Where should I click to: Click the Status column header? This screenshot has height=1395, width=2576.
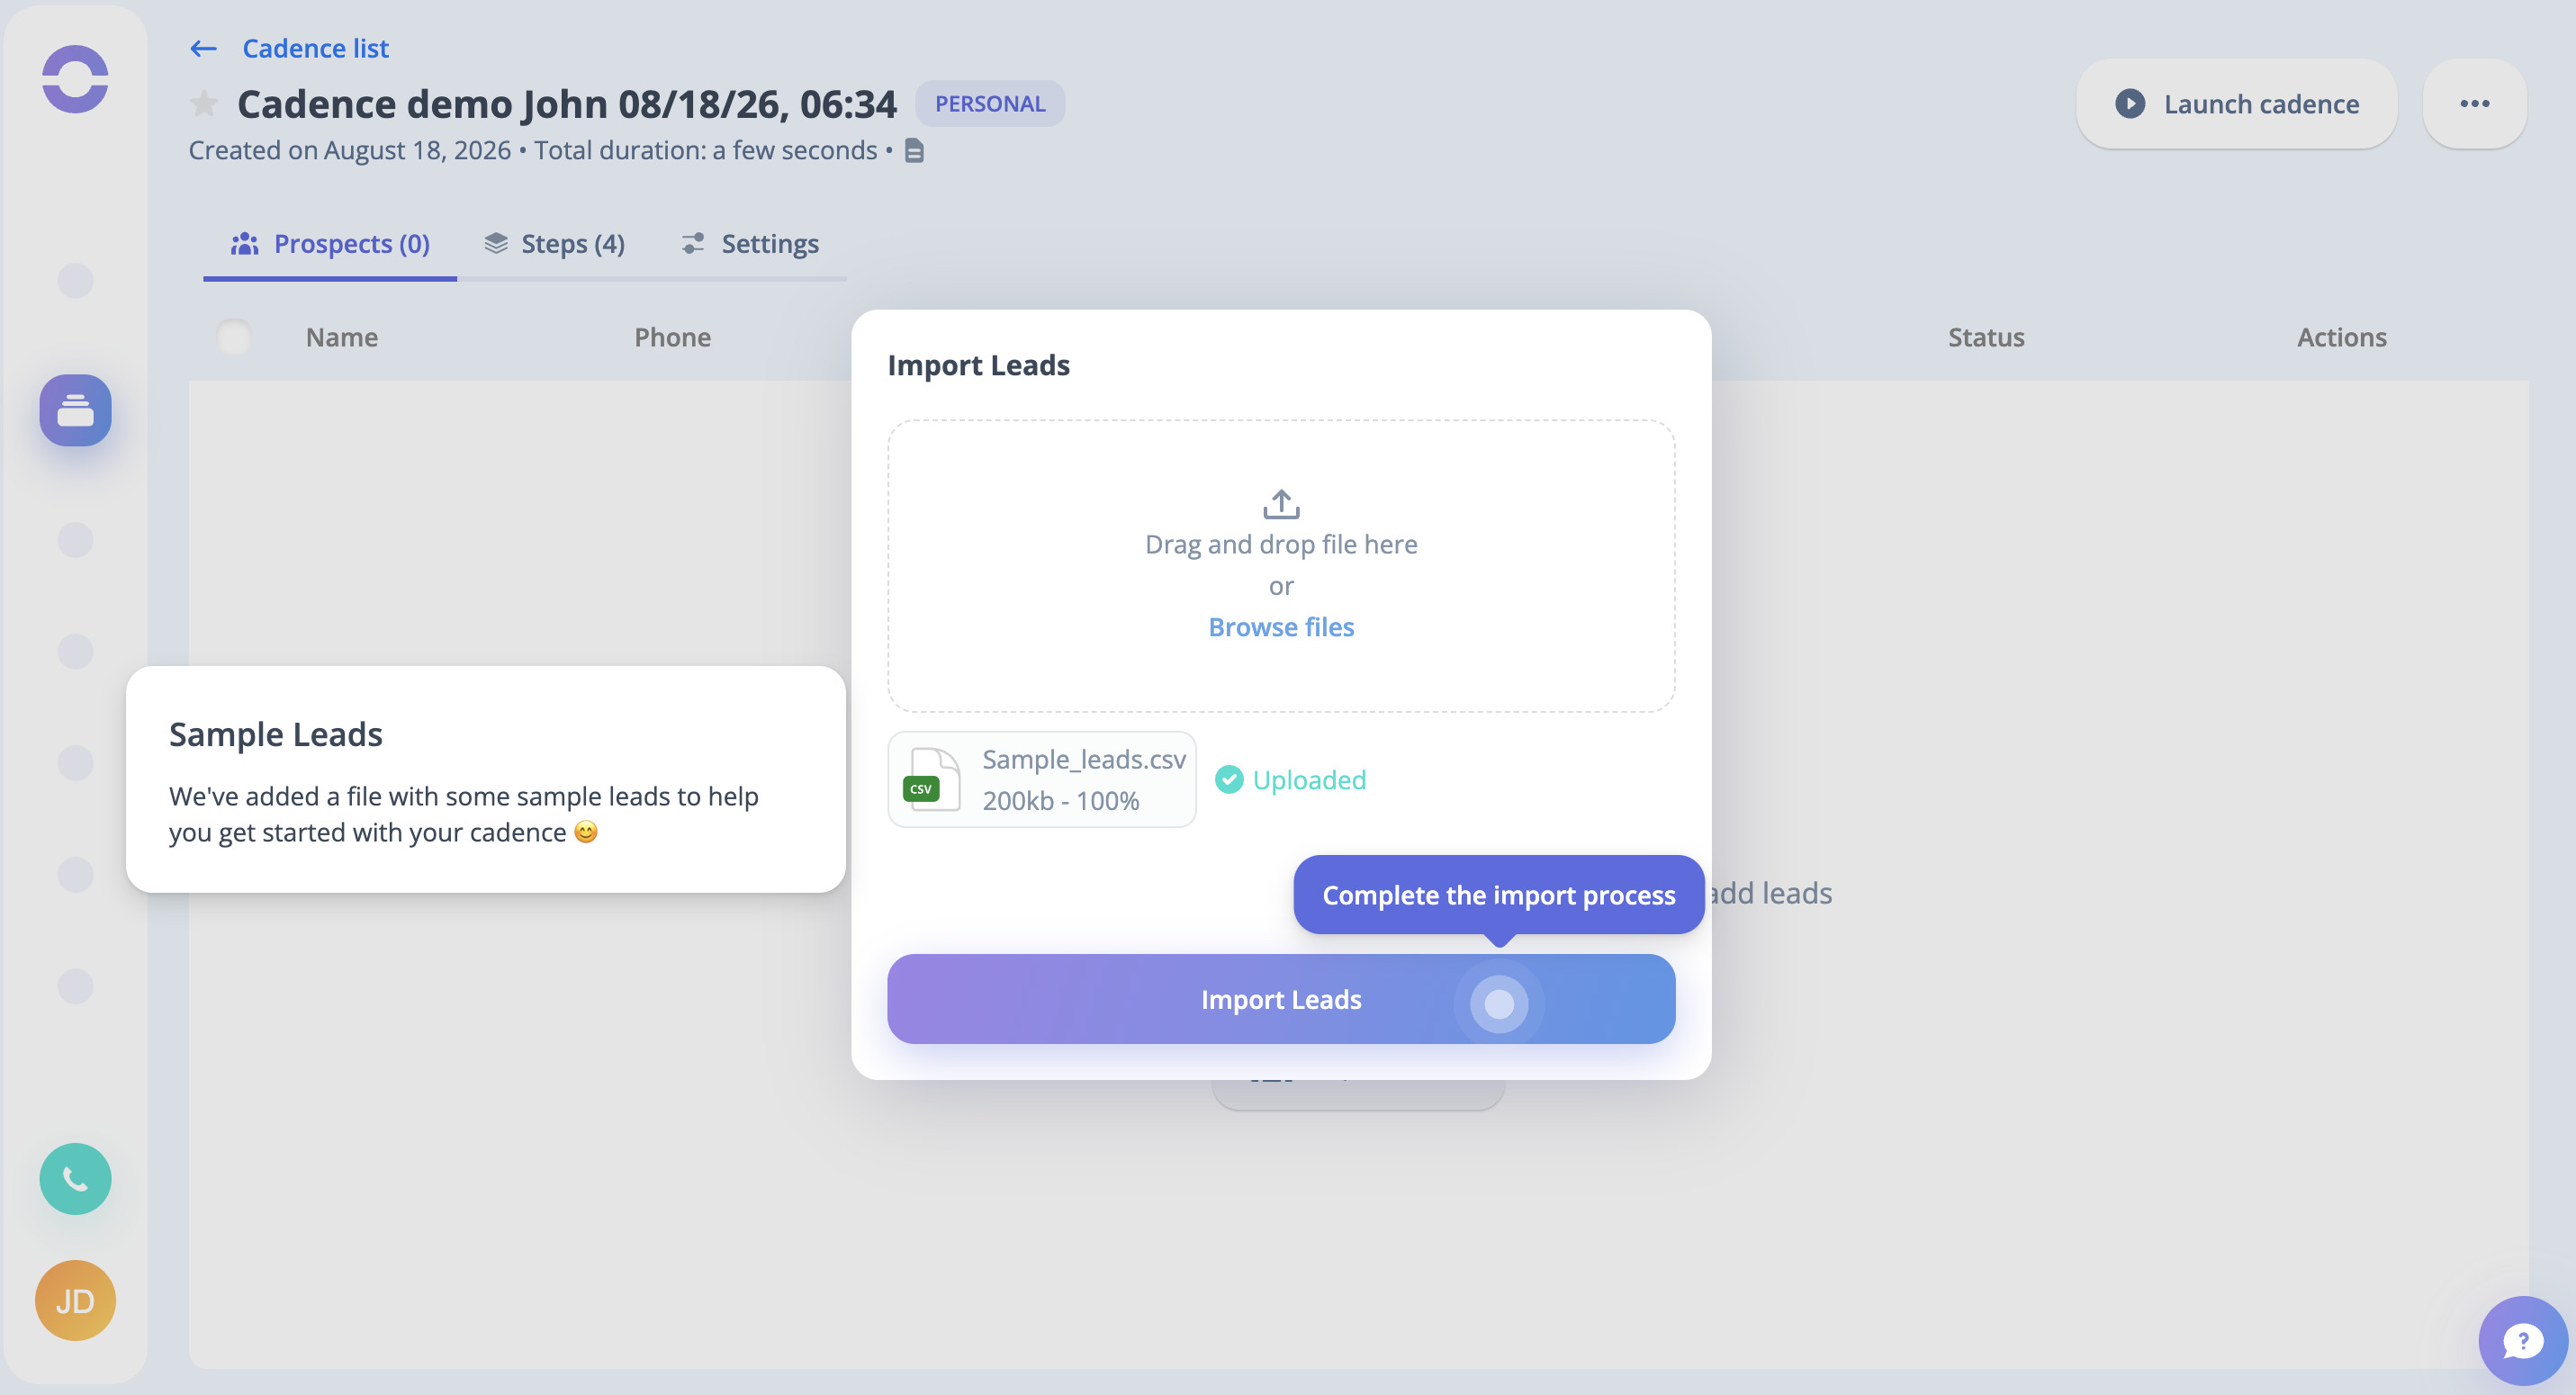(x=1986, y=337)
